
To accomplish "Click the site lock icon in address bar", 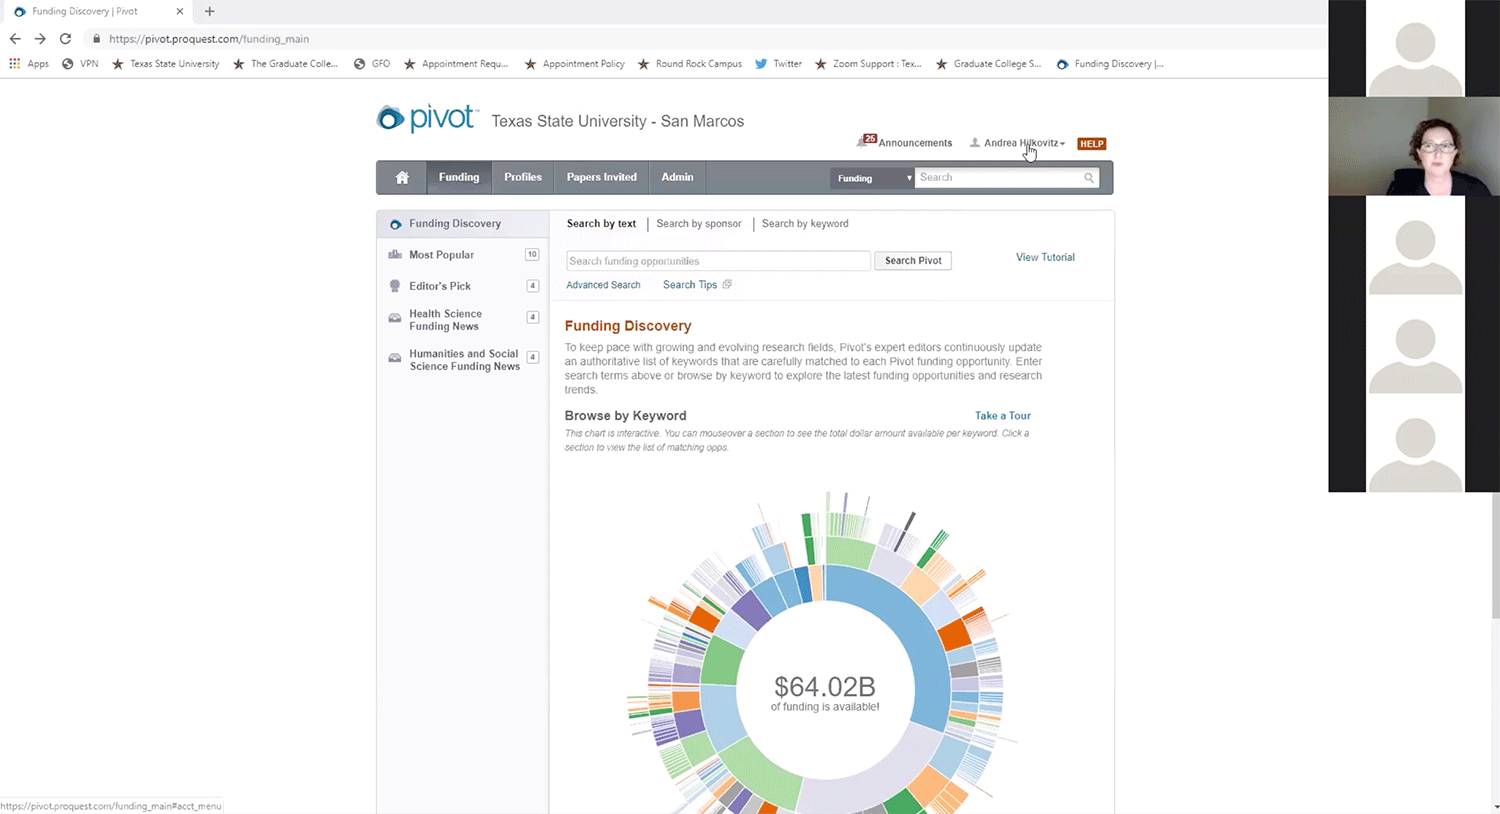I will click(96, 39).
